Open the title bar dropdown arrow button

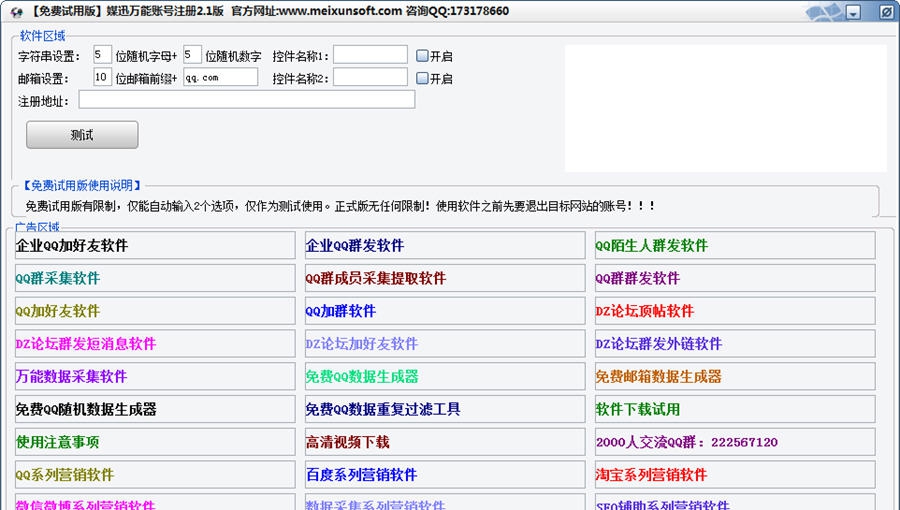pos(854,12)
